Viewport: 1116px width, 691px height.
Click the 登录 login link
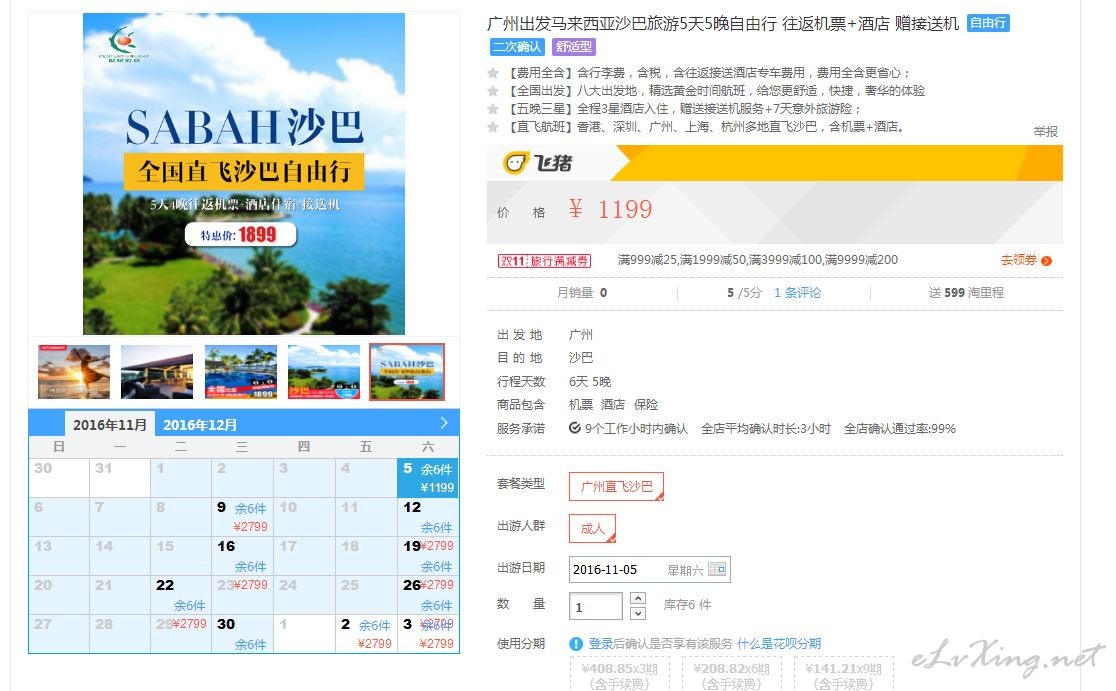point(601,643)
